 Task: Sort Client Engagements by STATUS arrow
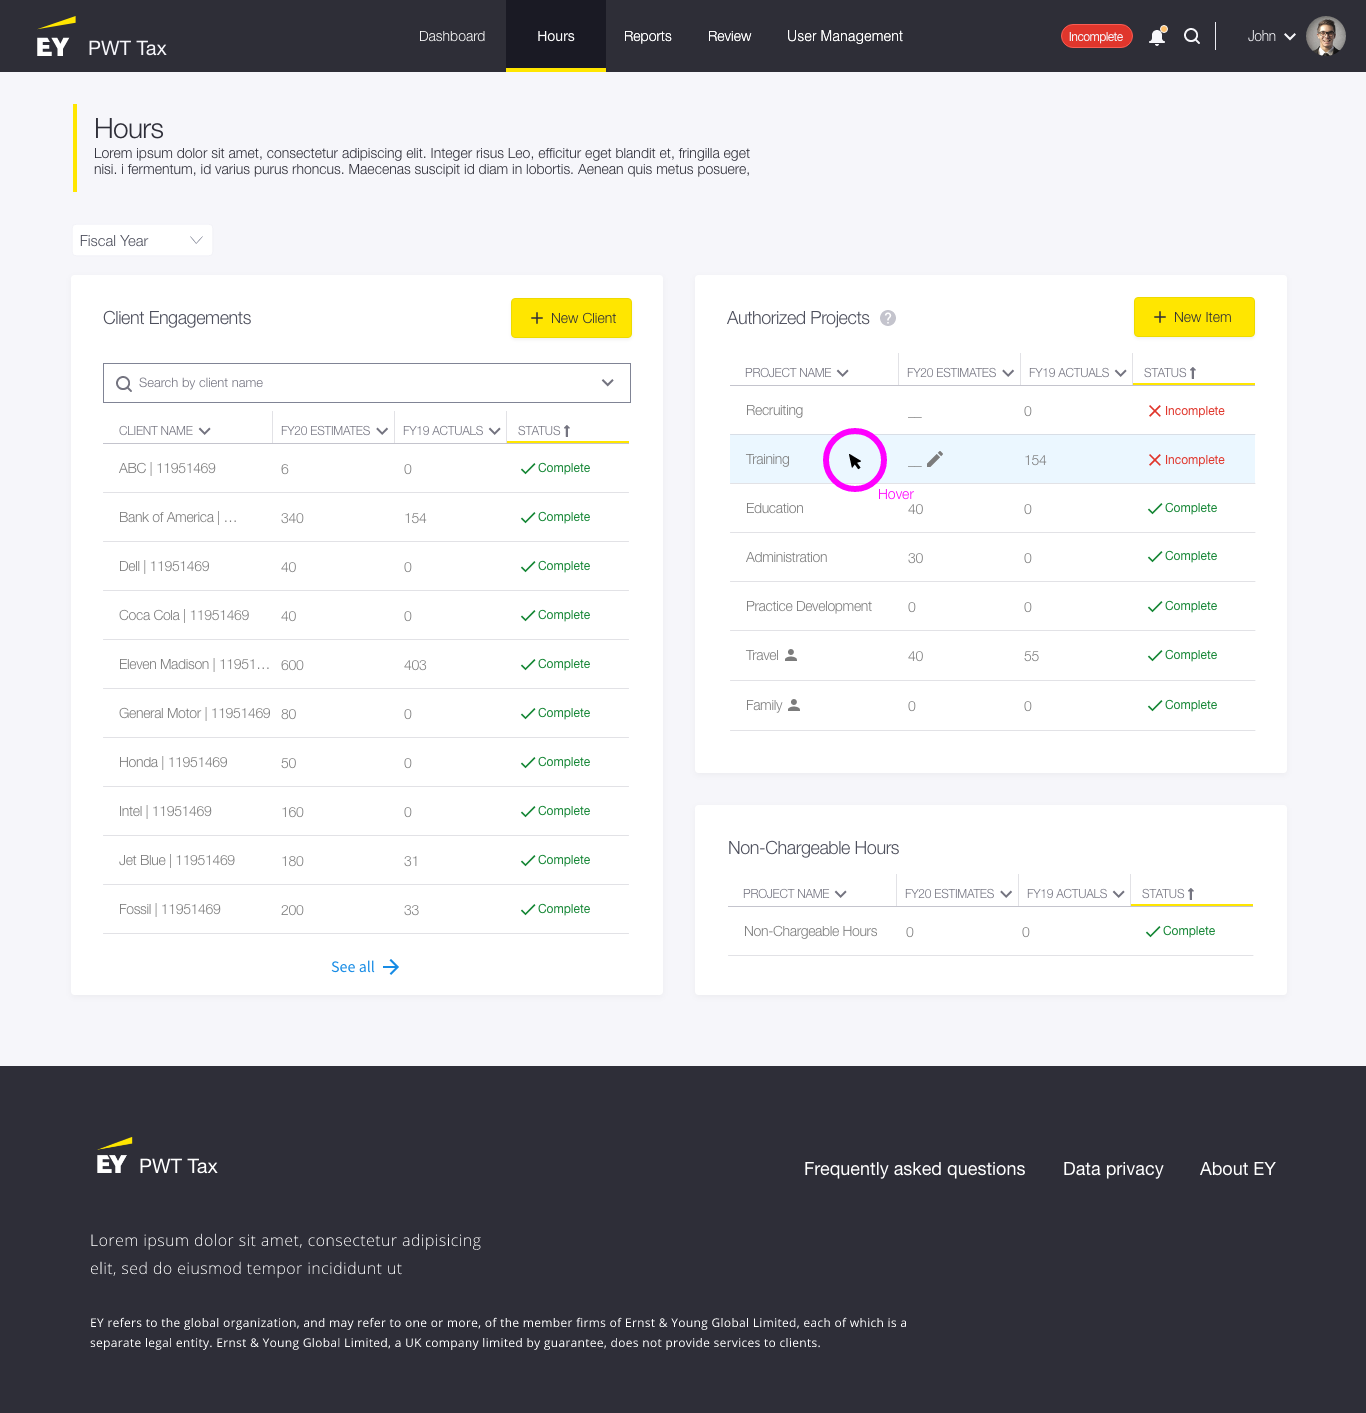(567, 431)
